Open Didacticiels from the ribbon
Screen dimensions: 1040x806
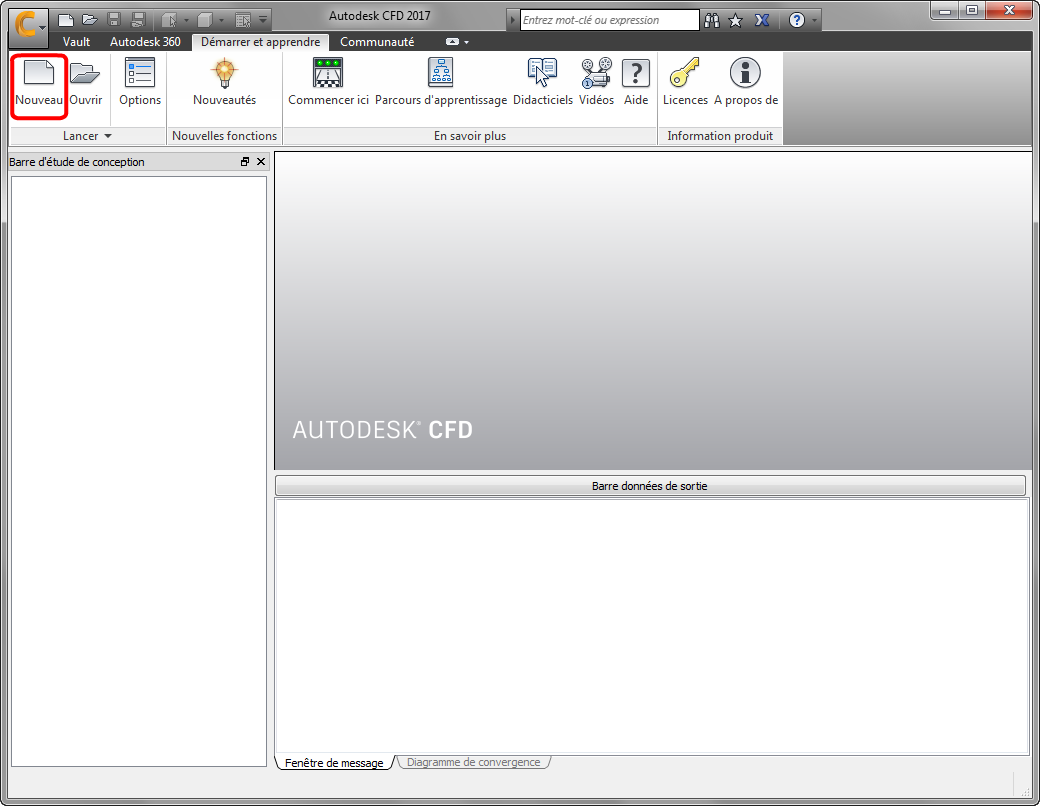point(543,82)
